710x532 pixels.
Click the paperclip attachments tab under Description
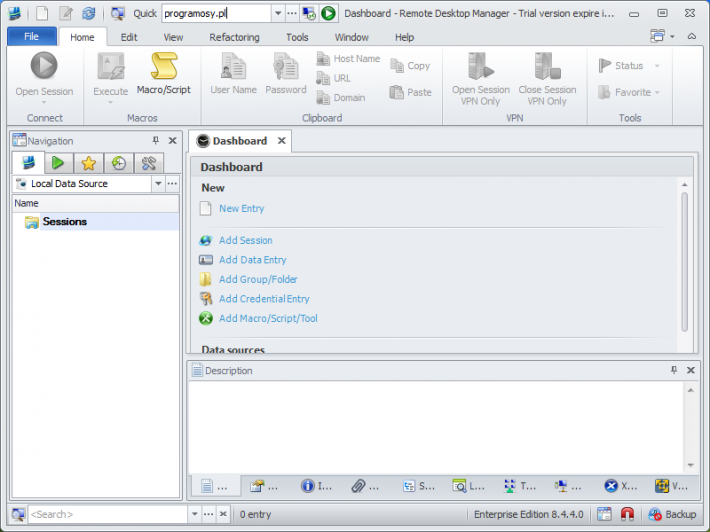365,486
